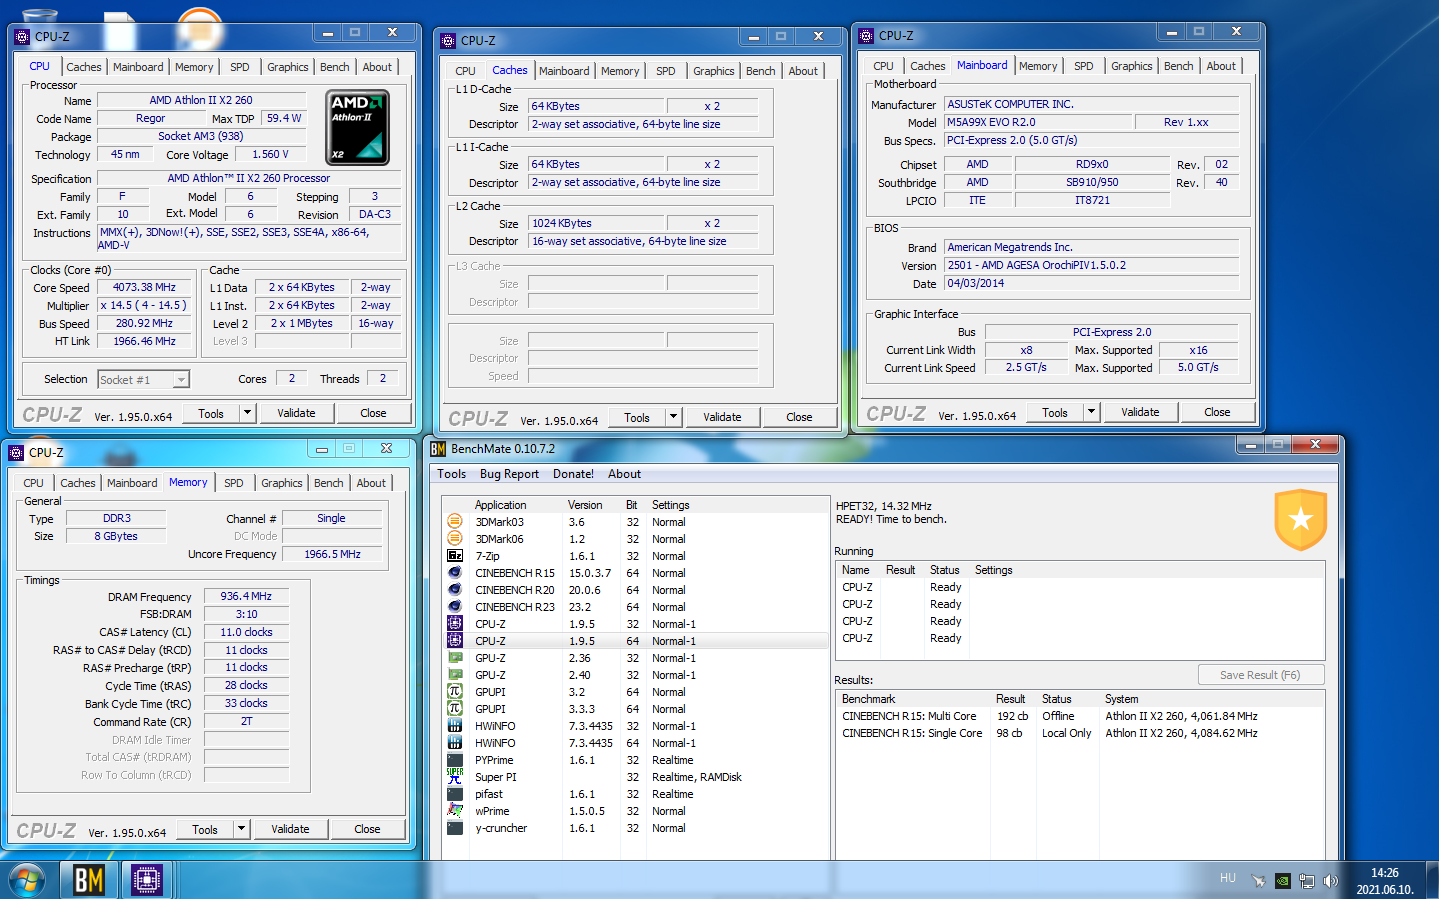Open the Tools menu in BenchMate
Image resolution: width=1439 pixels, height=899 pixels.
451,474
